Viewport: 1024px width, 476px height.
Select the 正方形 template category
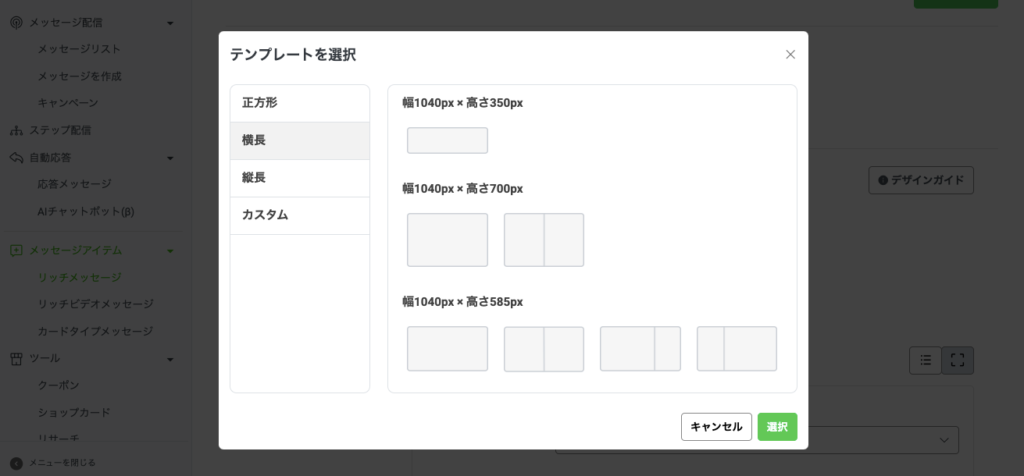click(x=300, y=103)
